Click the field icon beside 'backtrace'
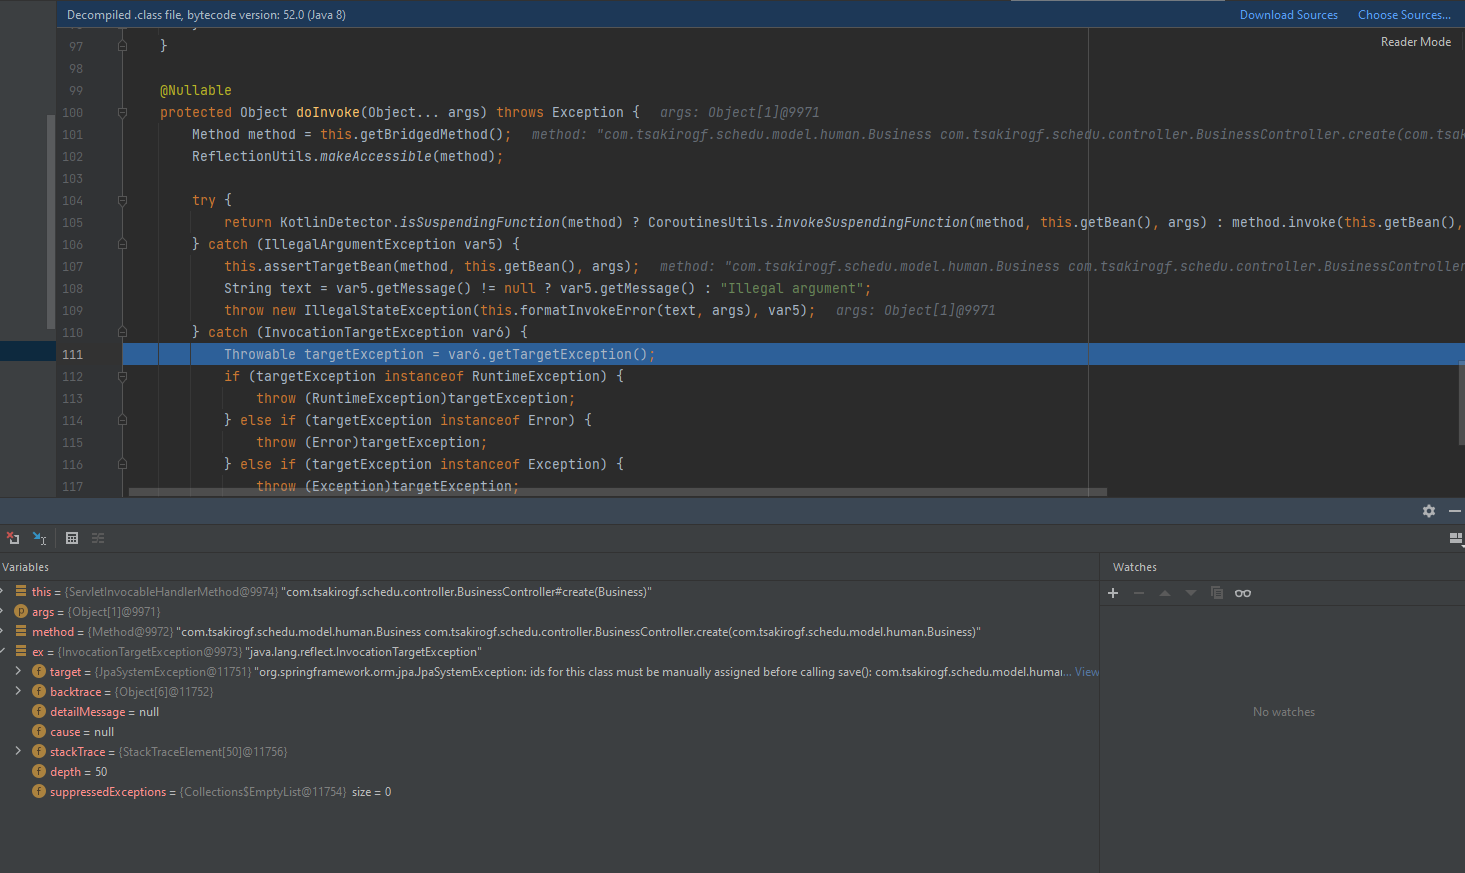The width and height of the screenshot is (1465, 873). (x=39, y=691)
